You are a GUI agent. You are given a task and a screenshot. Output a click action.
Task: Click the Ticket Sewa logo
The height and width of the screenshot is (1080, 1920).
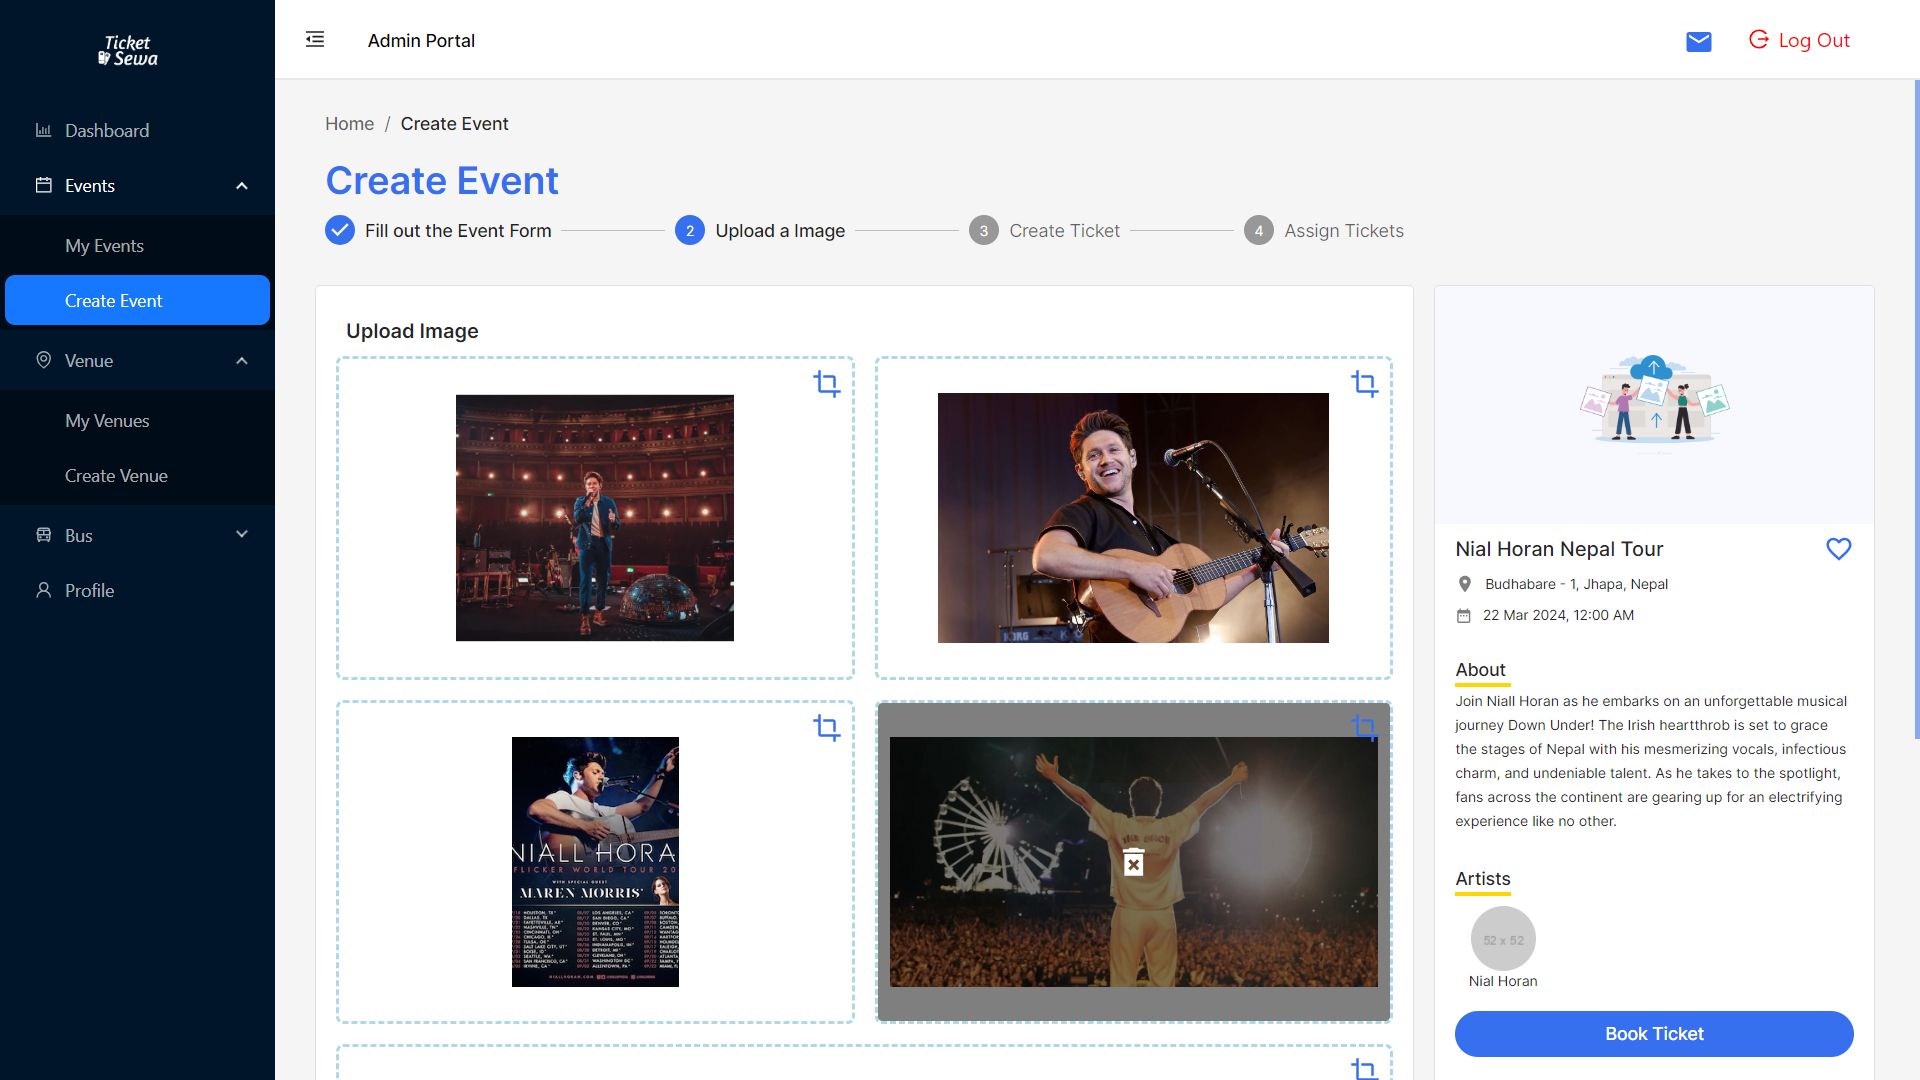[x=129, y=50]
